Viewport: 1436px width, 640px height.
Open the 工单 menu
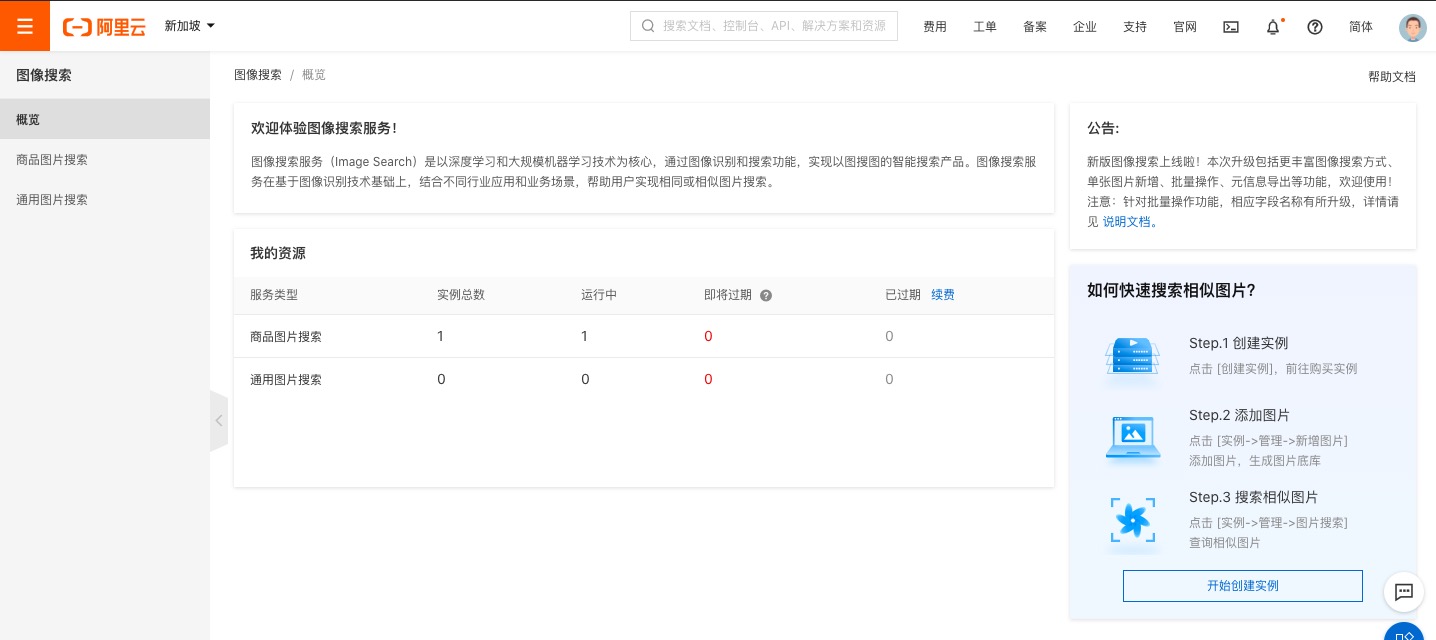[985, 27]
